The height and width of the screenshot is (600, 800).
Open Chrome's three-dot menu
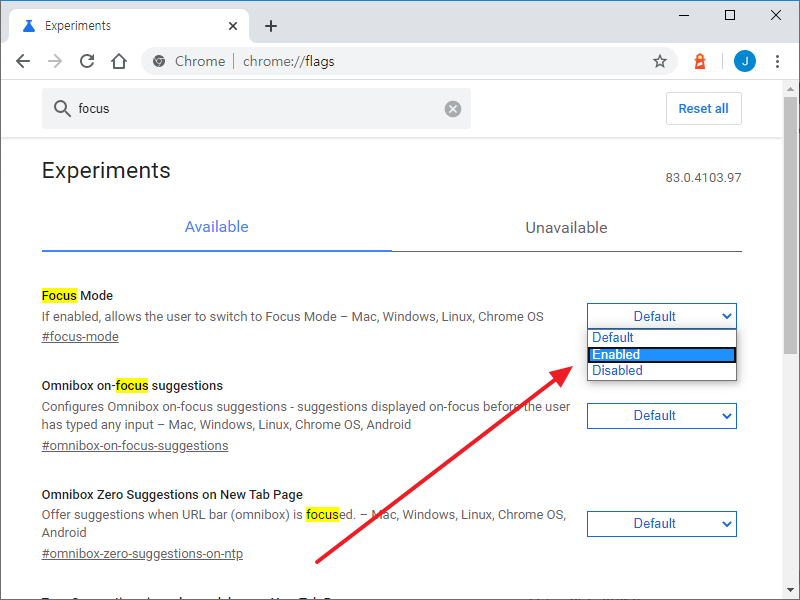tap(777, 61)
